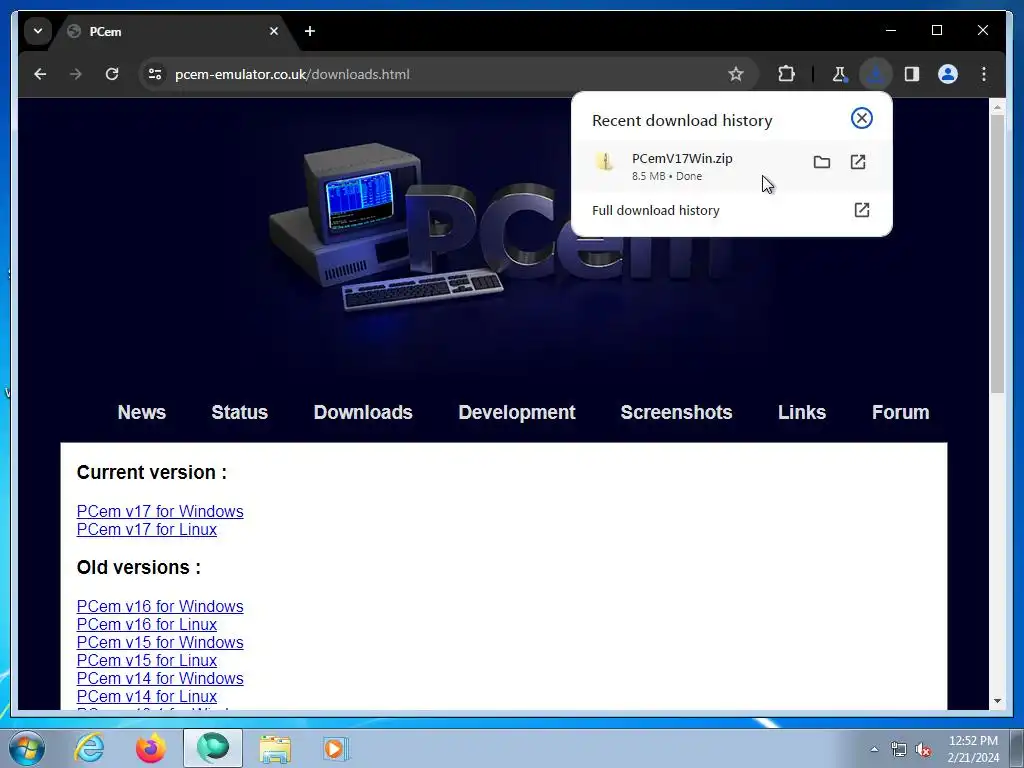1024x768 pixels.
Task: Open the tab search dropdown
Action: pos(38,31)
